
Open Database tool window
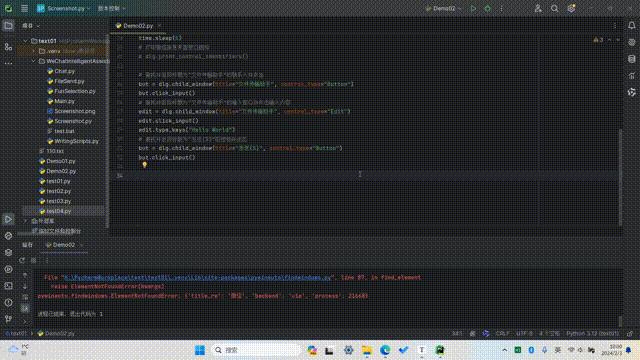(x=631, y=59)
